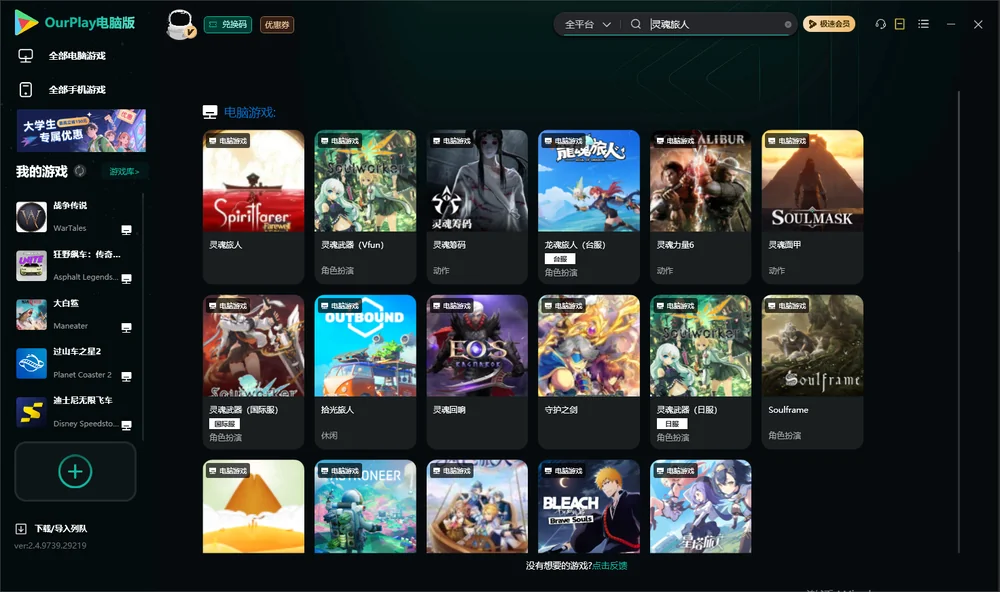Click the 日服 tag on 灵魂武器
The height and width of the screenshot is (592, 1000).
672,424
